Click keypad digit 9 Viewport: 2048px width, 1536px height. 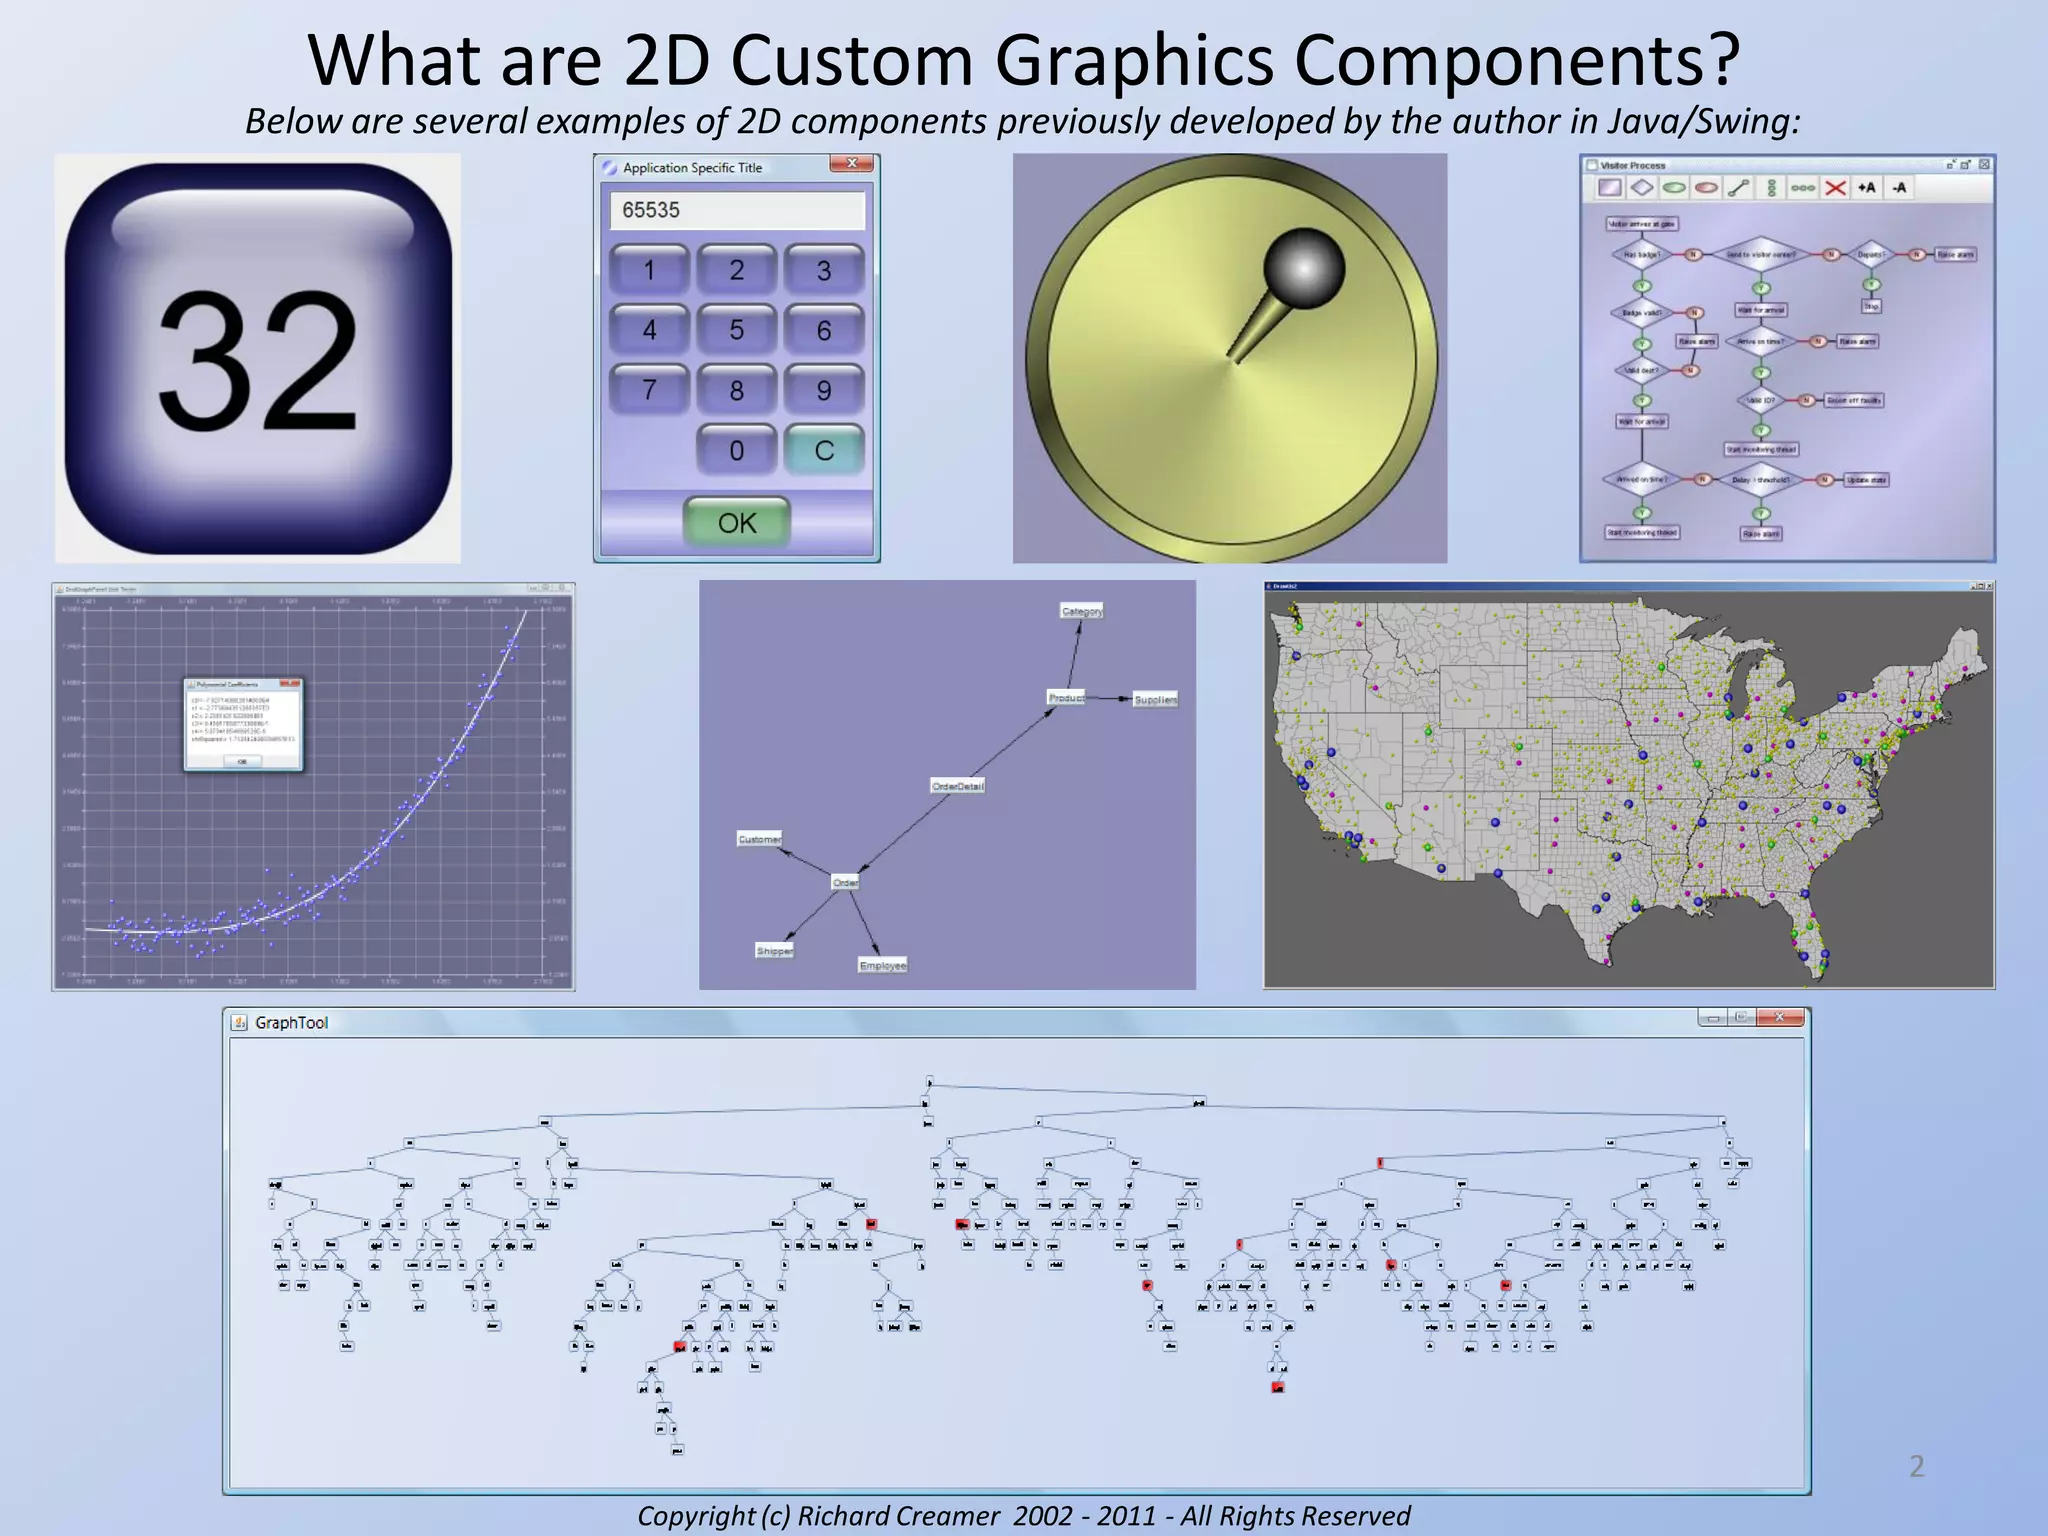(x=824, y=390)
